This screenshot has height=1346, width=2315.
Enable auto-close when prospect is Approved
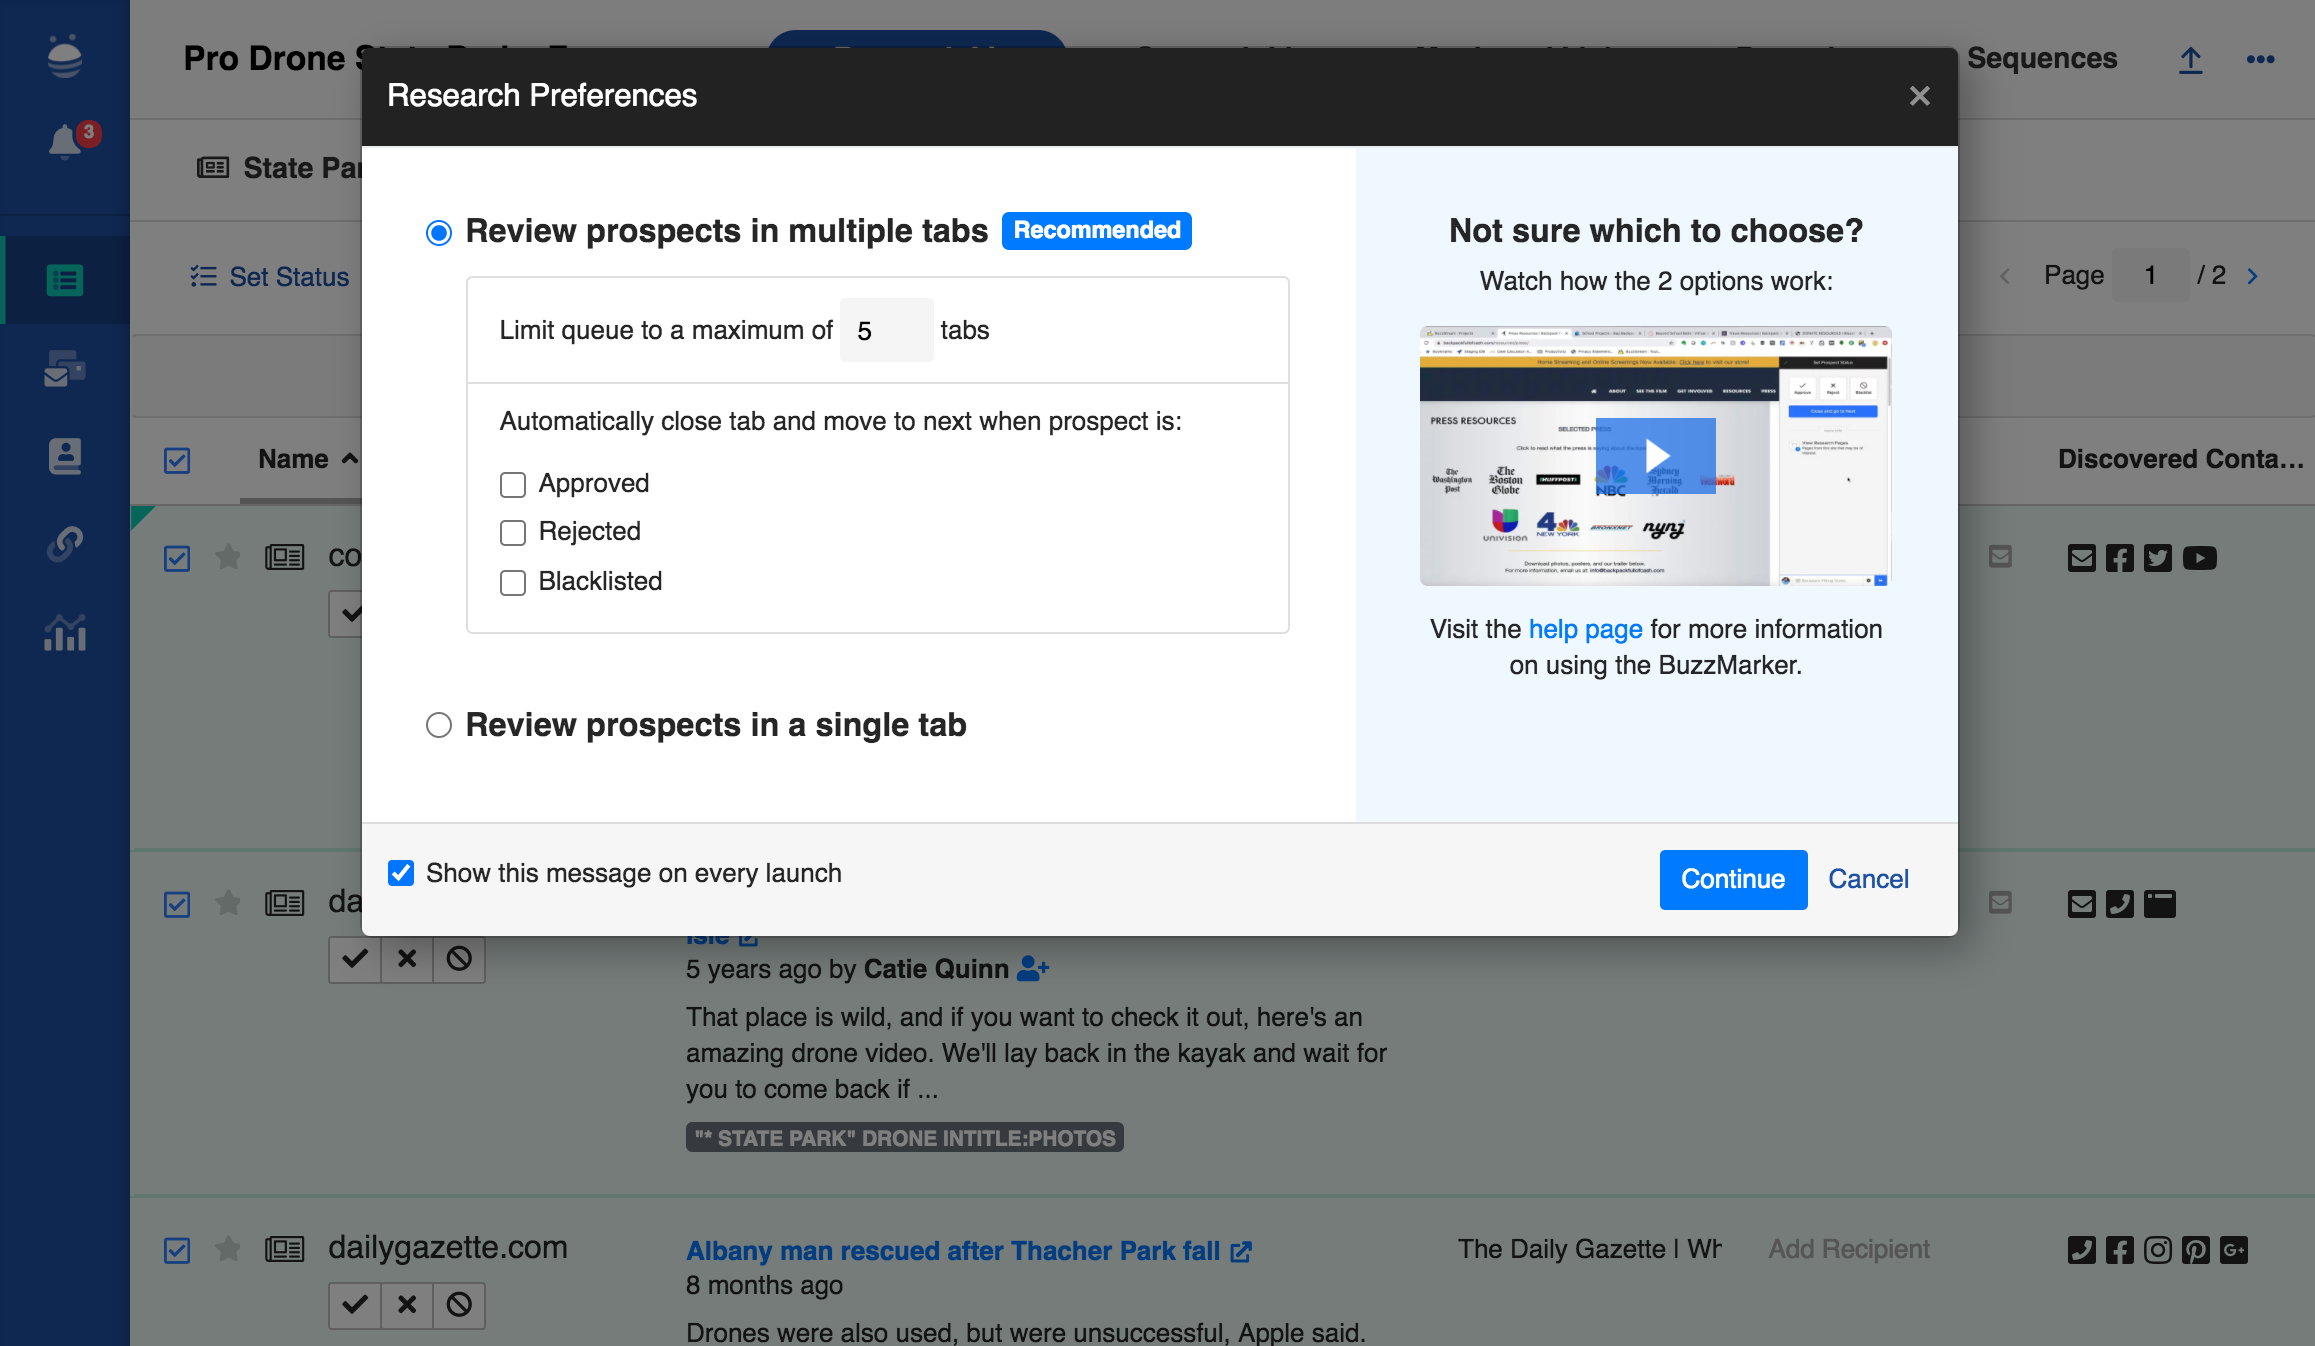pyautogui.click(x=513, y=485)
